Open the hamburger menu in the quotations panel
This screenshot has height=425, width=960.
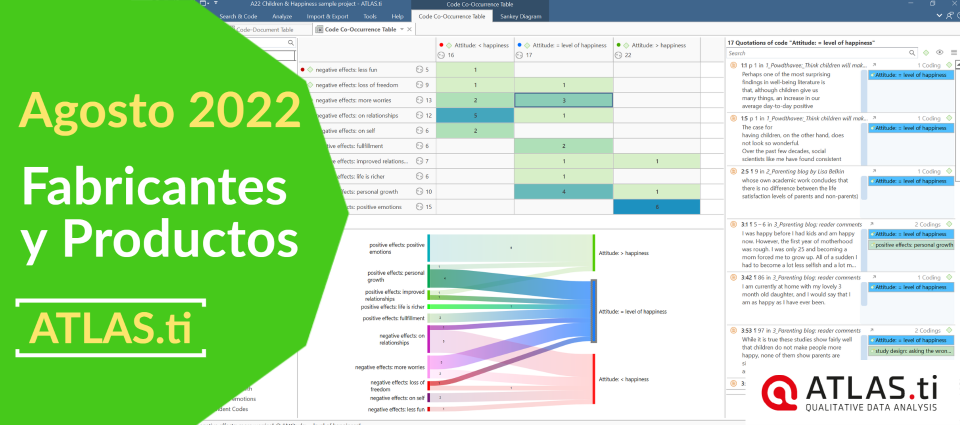[x=953, y=53]
